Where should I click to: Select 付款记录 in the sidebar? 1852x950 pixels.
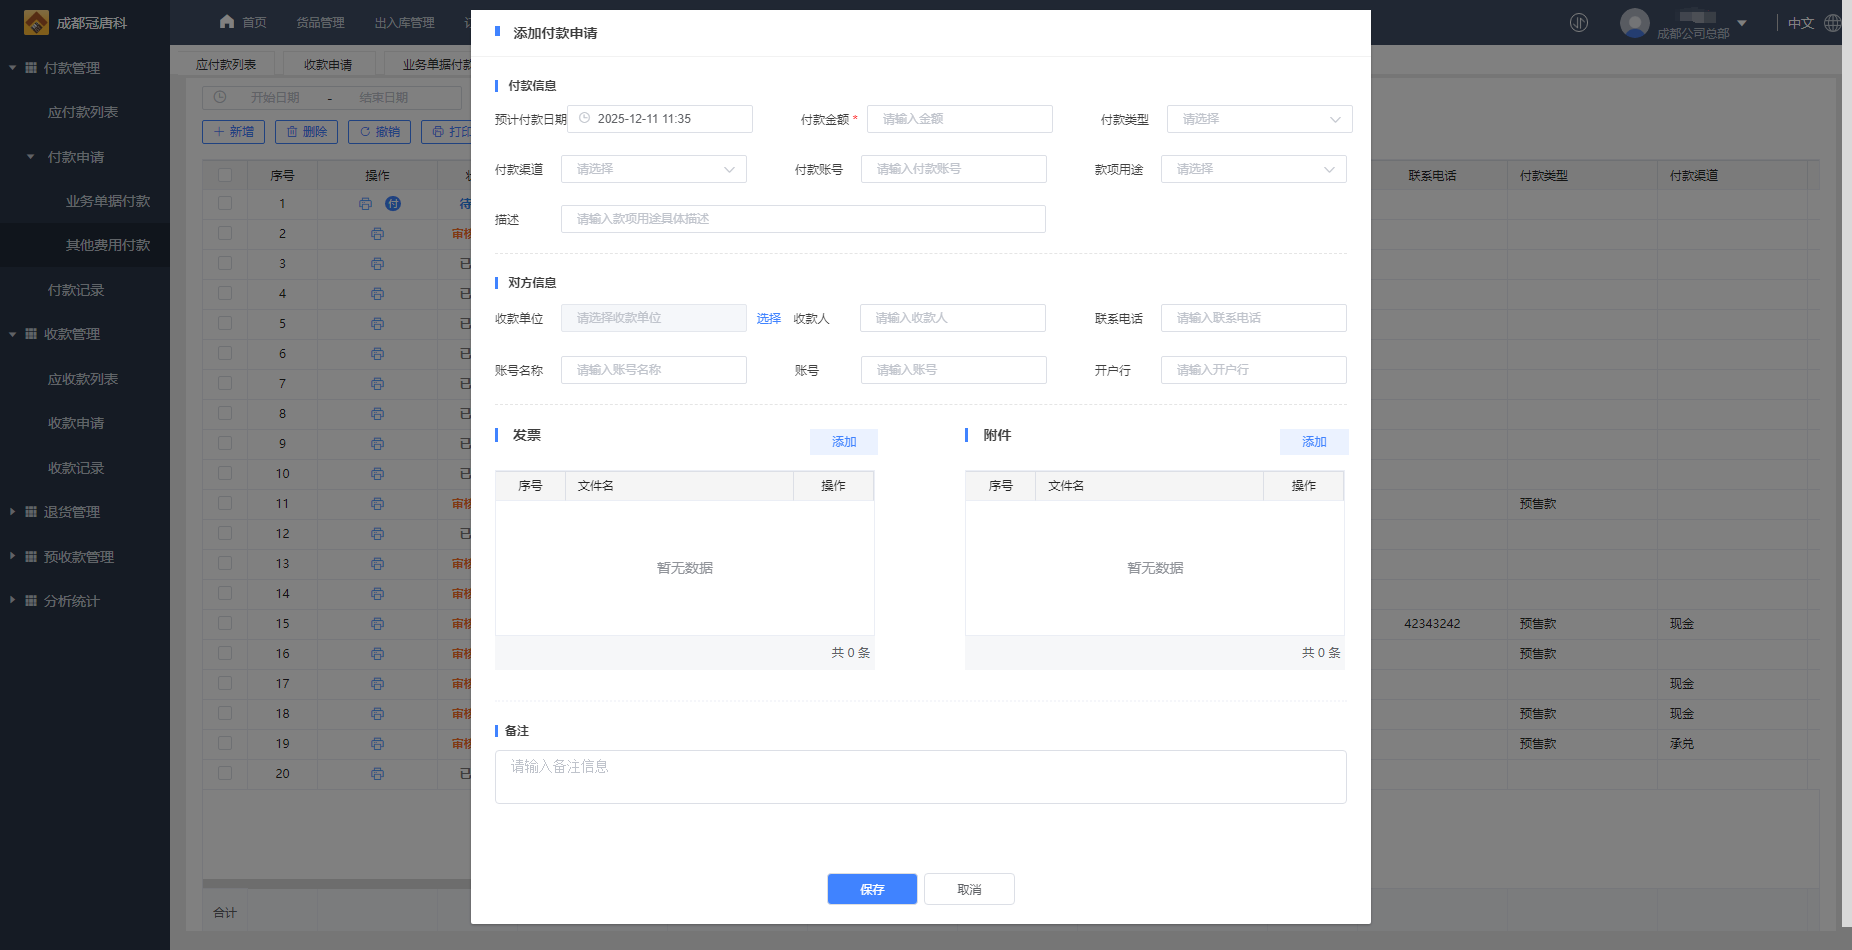[x=76, y=290]
